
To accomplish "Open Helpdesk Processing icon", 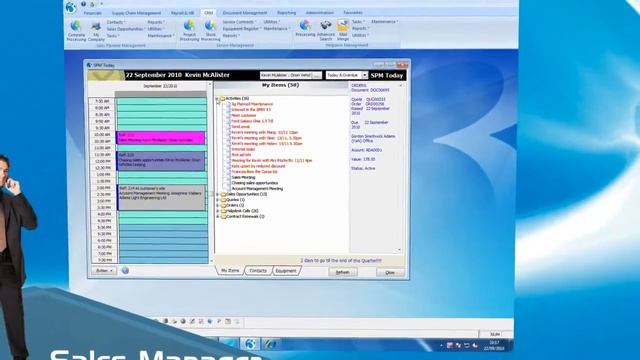I will click(305, 29).
